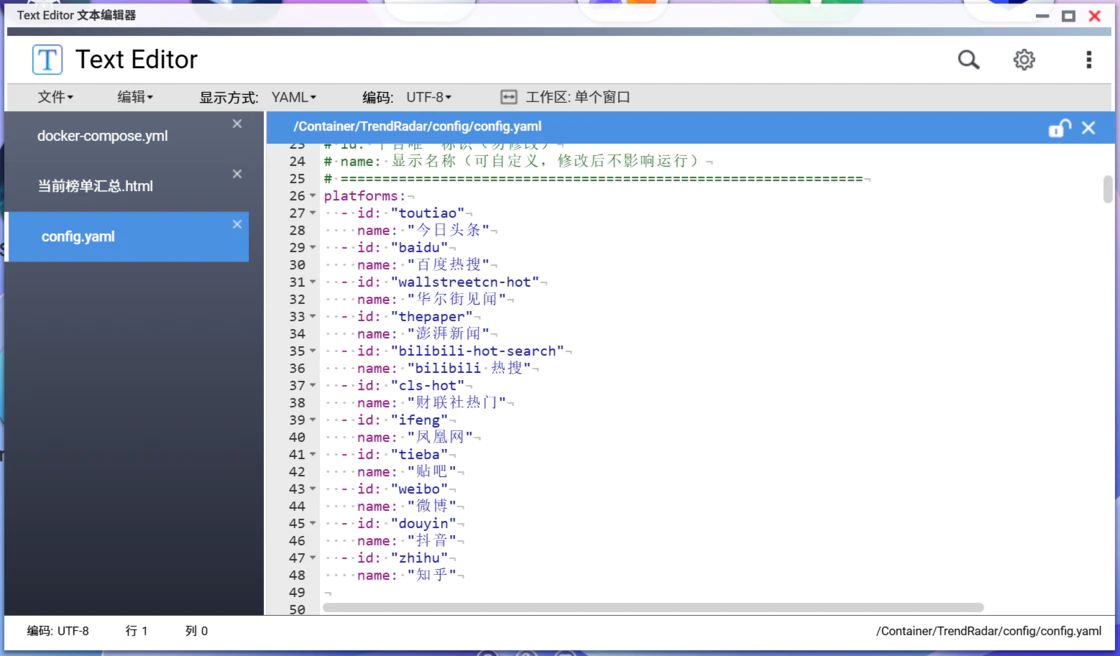Click the "thepaper" id value

431,317
